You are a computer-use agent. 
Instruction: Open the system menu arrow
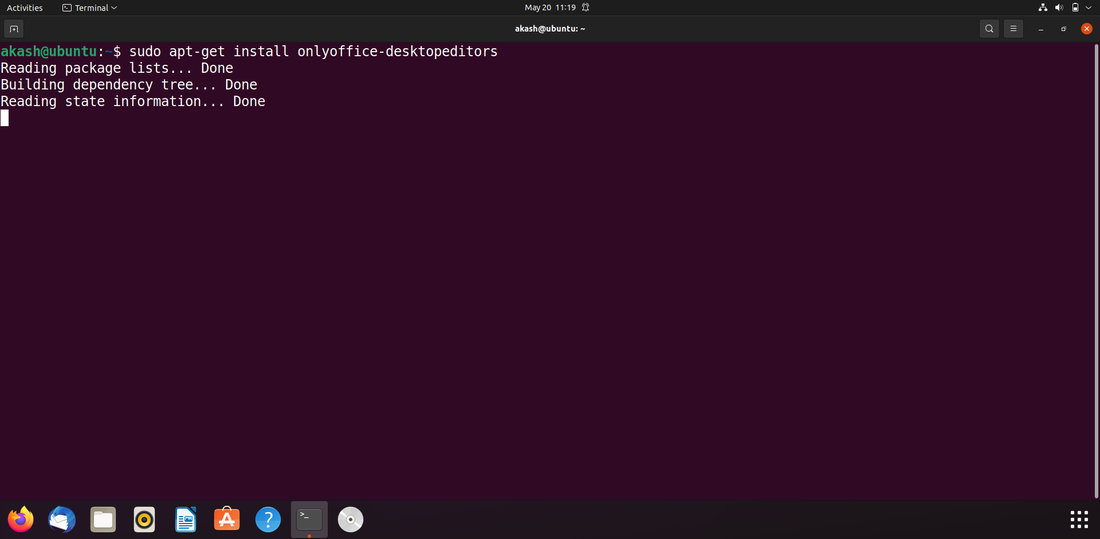(1089, 8)
